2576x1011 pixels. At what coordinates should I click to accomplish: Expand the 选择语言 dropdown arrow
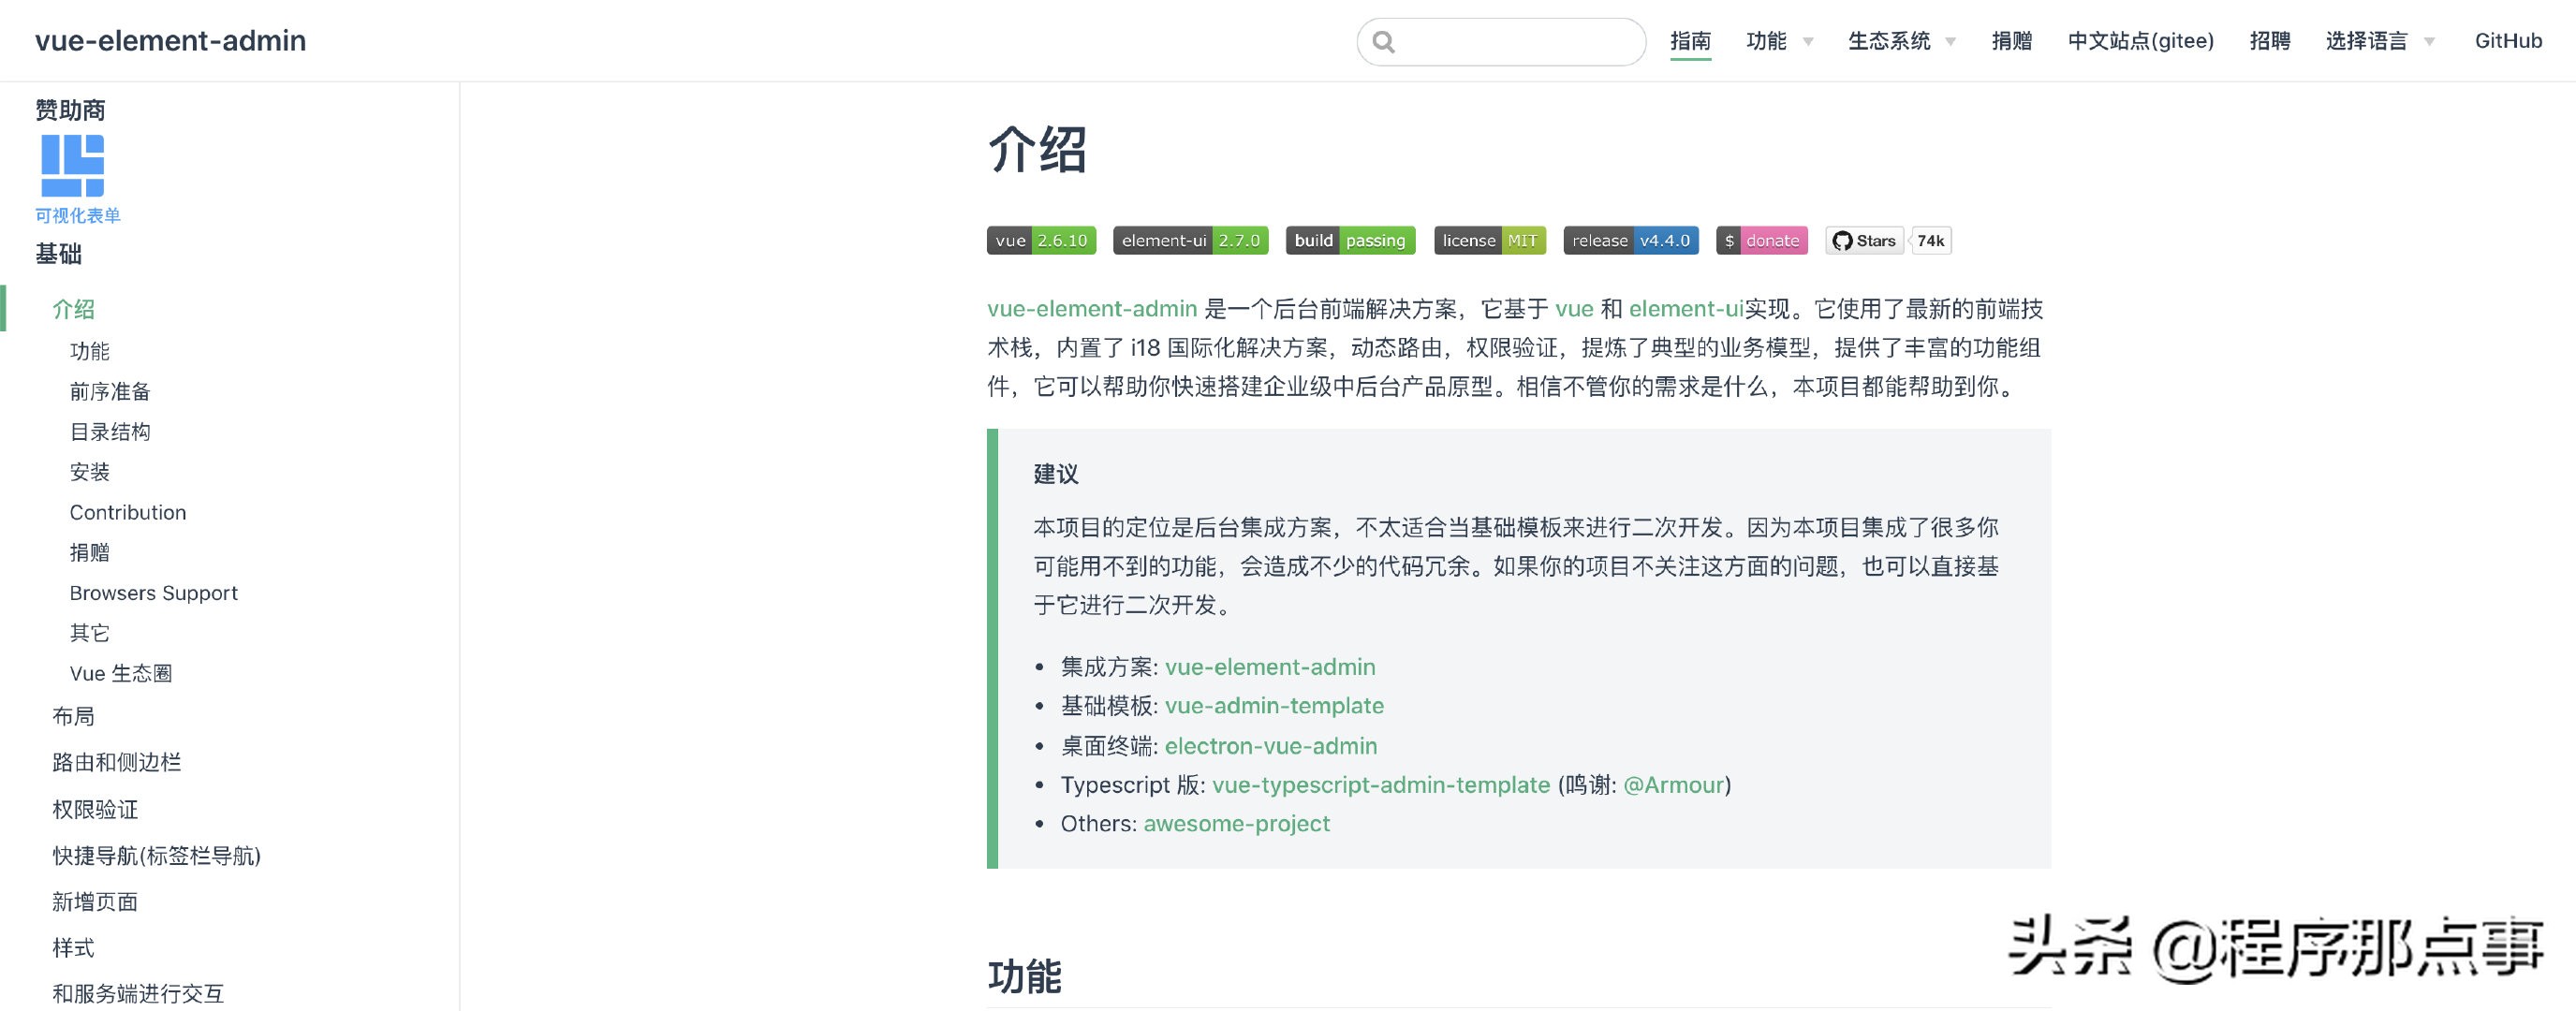point(2429,42)
